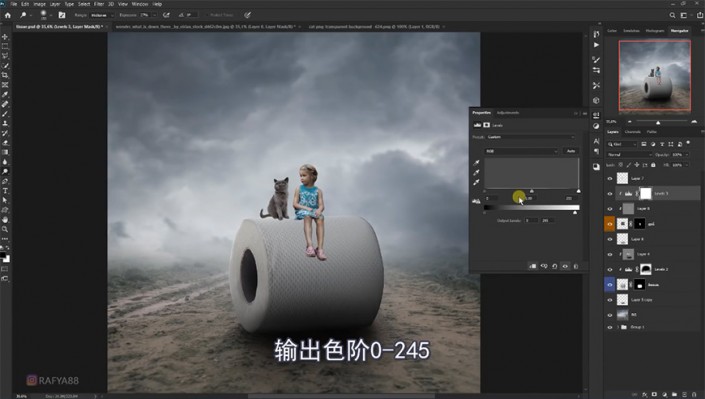Toggle the Protect Tones checkbox
This screenshot has width=705, height=399.
206,15
